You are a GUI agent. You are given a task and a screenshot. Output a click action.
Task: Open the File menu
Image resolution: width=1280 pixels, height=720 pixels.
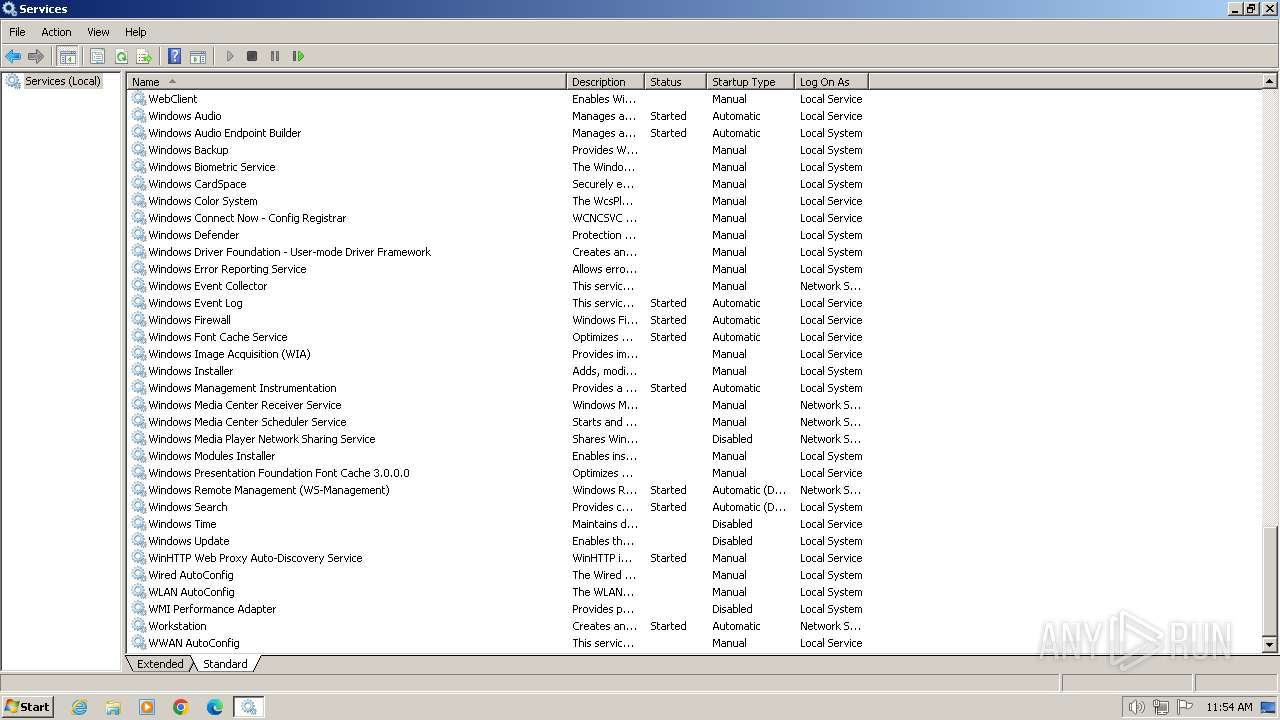click(17, 32)
